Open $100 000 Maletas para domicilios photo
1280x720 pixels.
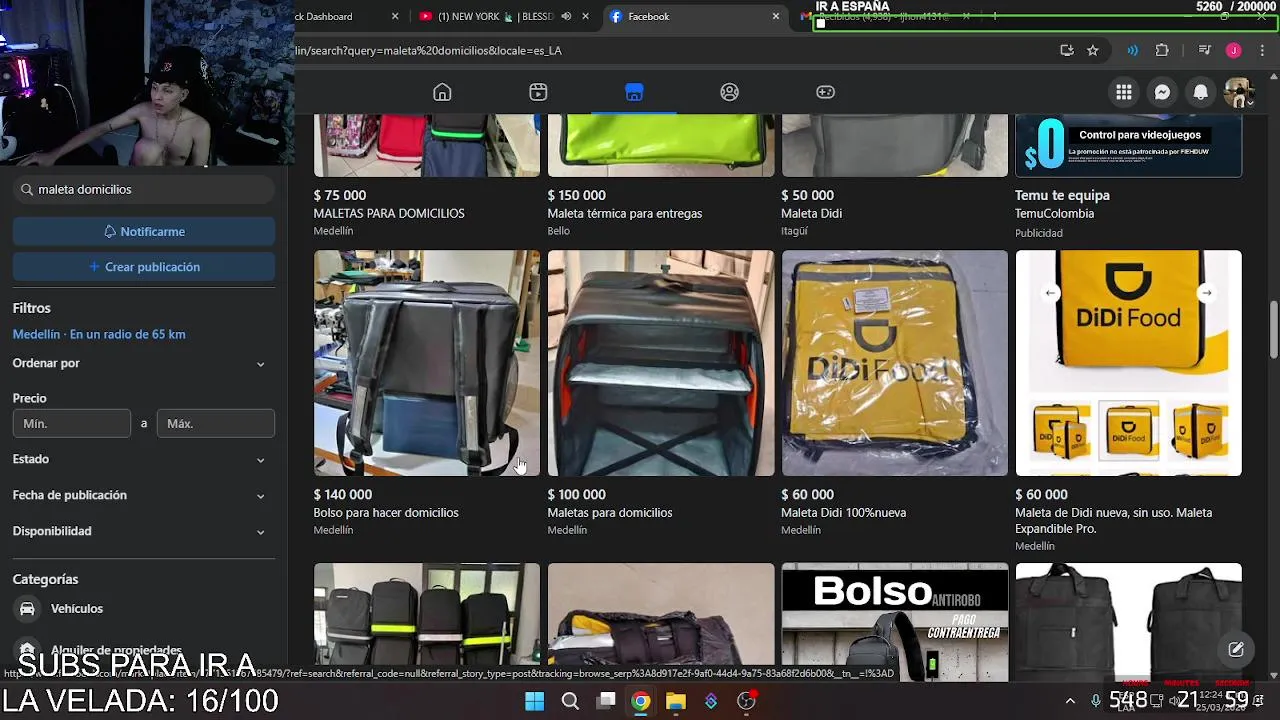pos(661,363)
